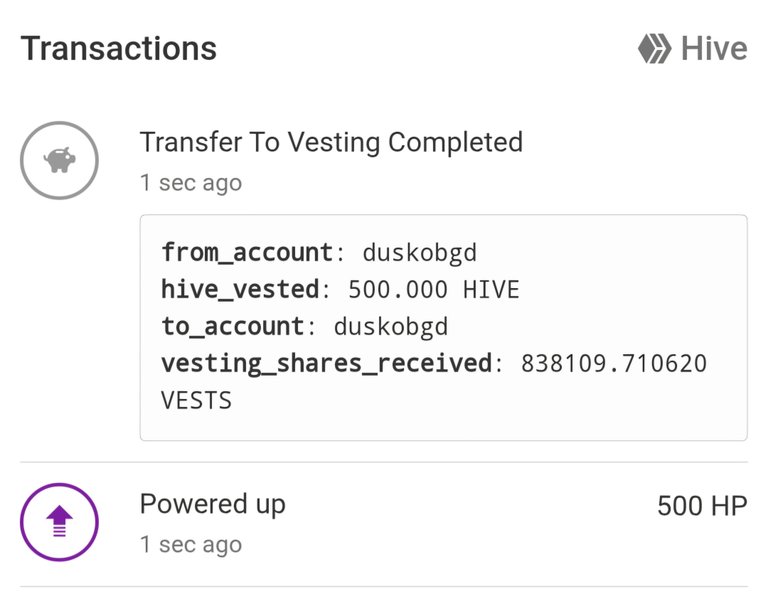Click the 500 HP amount
Screen dimensions: 768x597
pyautogui.click(x=702, y=506)
